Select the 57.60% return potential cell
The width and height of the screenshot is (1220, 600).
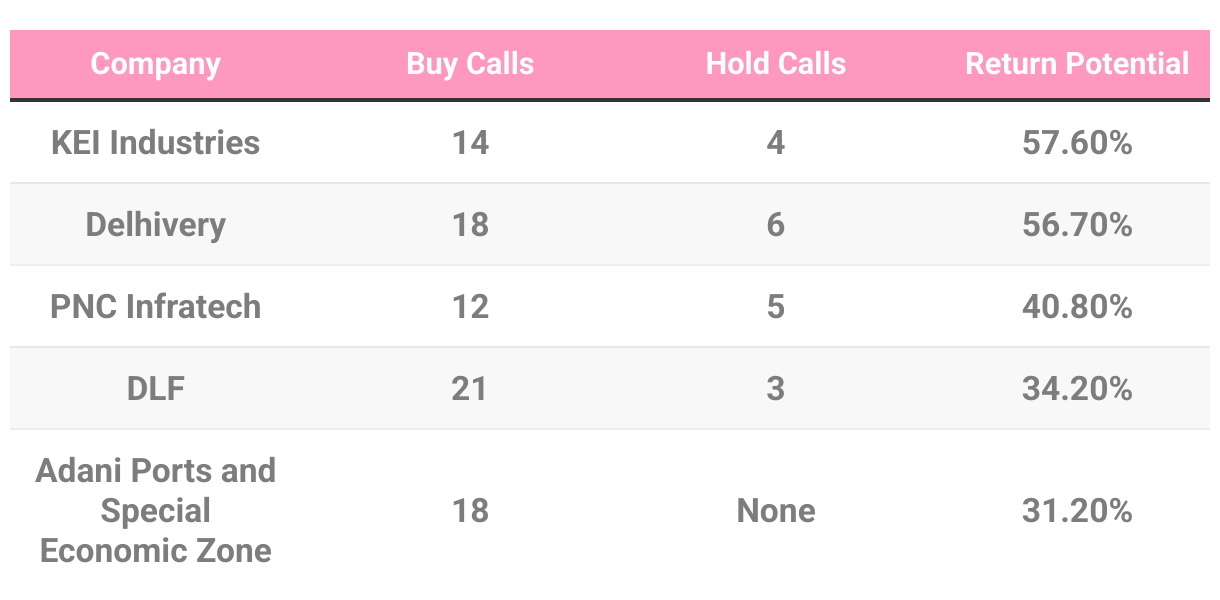1077,142
